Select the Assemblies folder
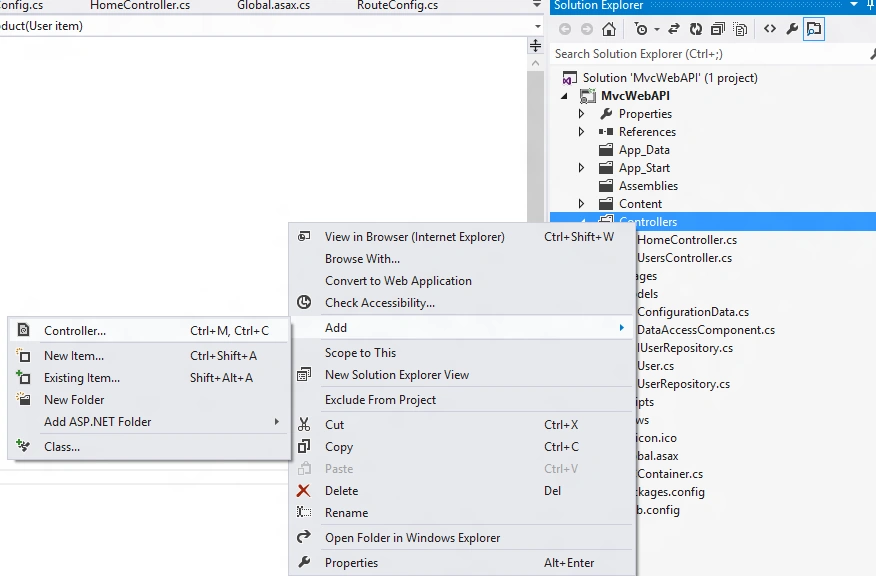This screenshot has height=576, width=876. point(648,185)
